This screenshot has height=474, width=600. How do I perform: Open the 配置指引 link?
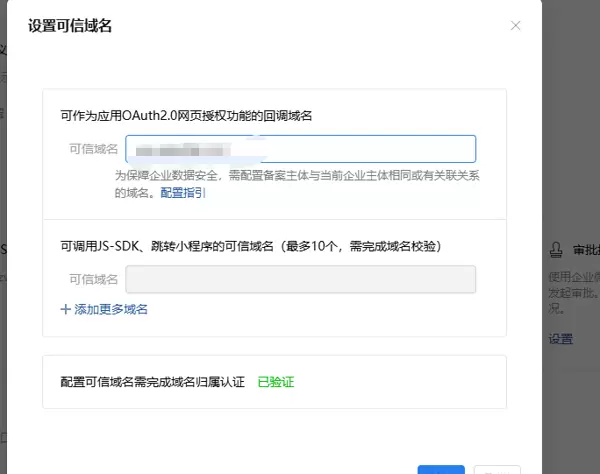point(183,192)
